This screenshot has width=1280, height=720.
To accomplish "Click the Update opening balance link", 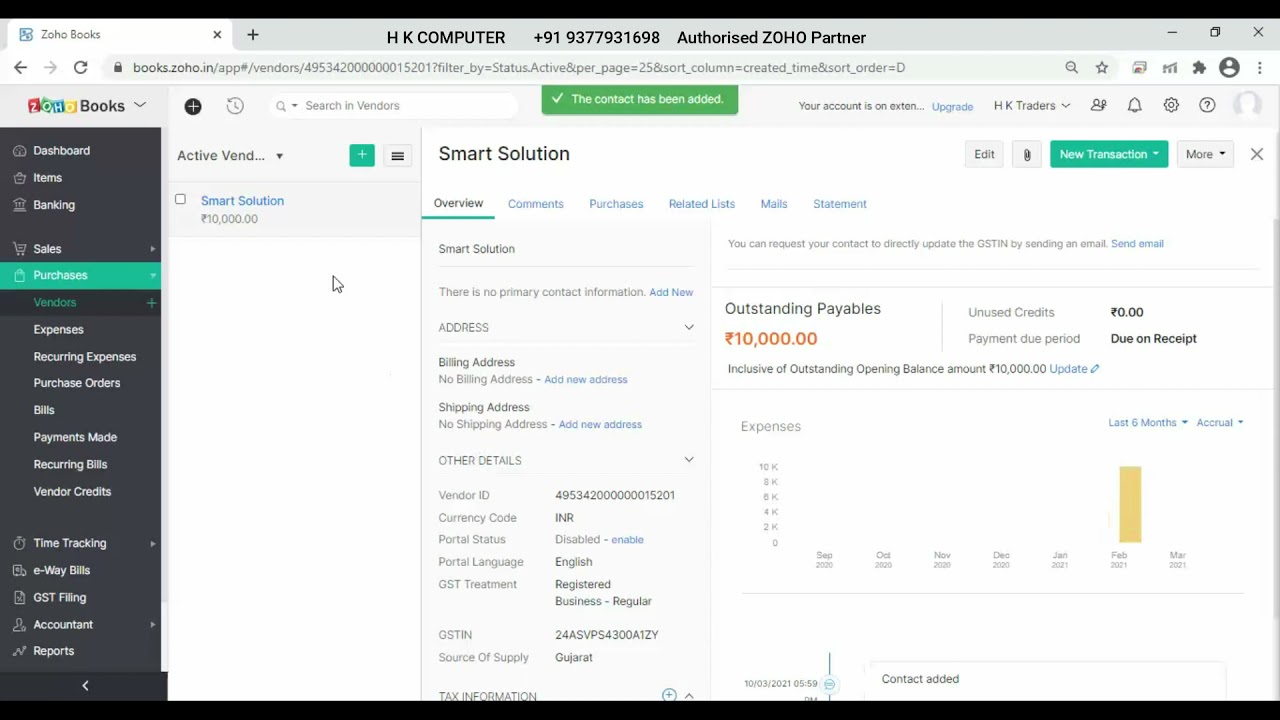I will coord(1068,369).
